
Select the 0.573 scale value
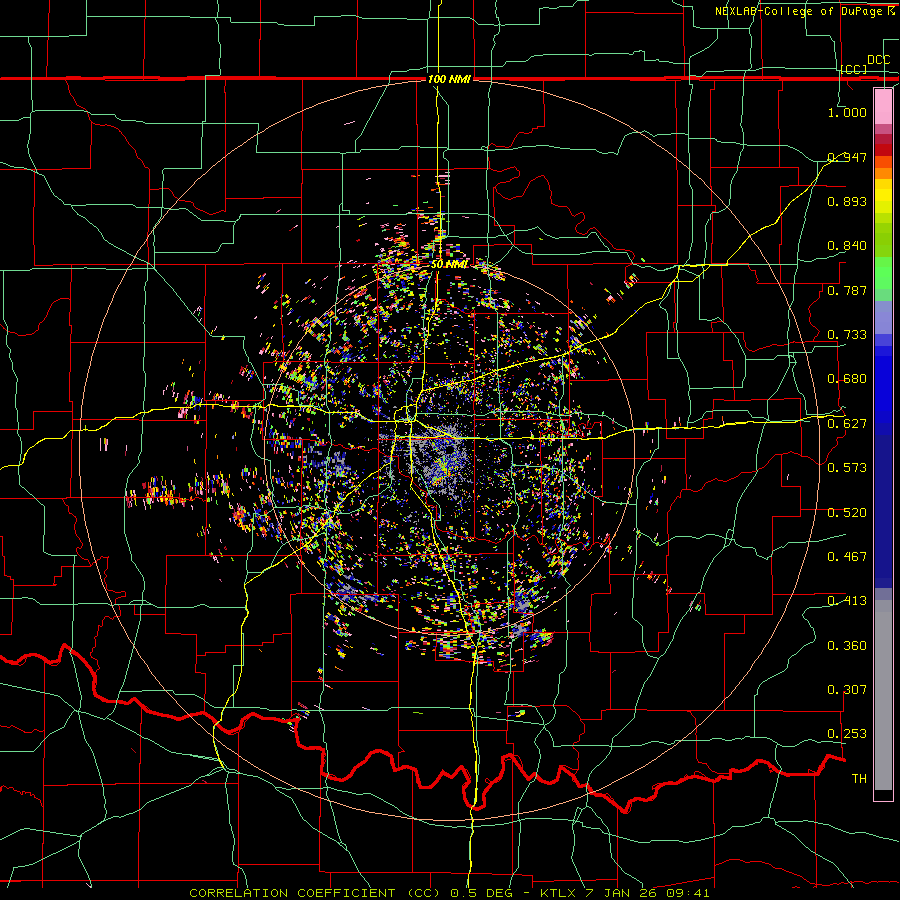847,468
